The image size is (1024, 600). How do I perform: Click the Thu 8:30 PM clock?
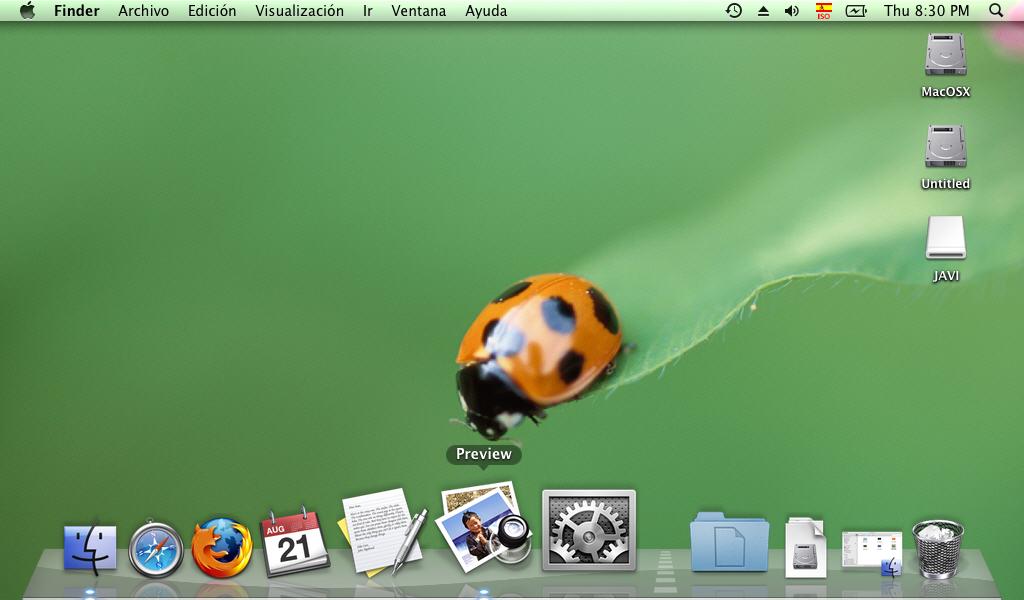[x=926, y=10]
